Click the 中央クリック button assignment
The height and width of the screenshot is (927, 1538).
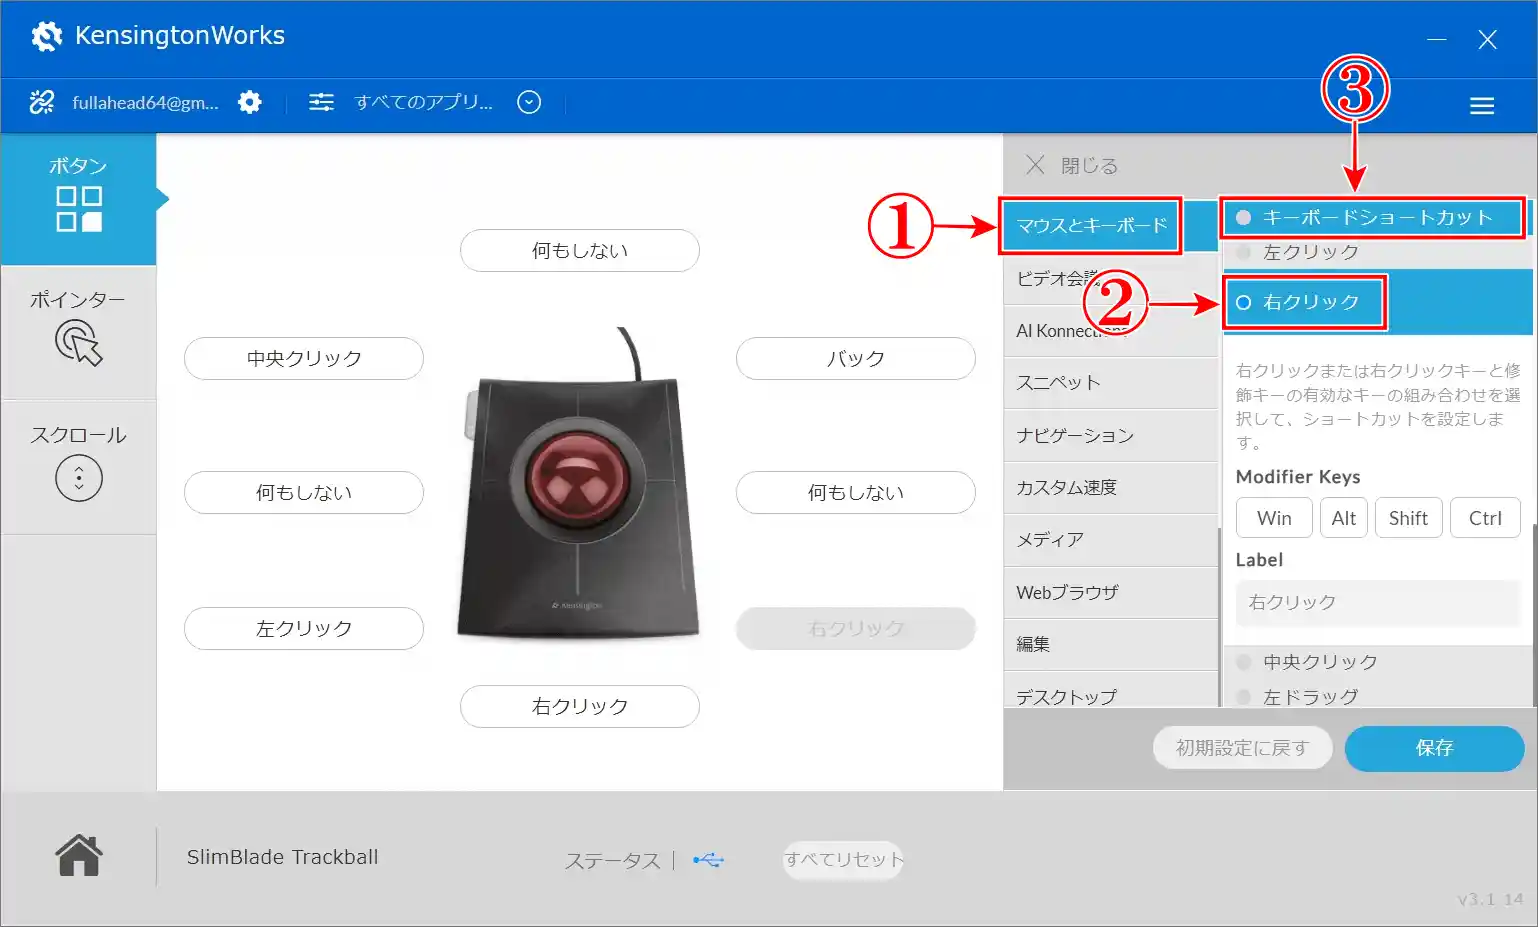[304, 358]
